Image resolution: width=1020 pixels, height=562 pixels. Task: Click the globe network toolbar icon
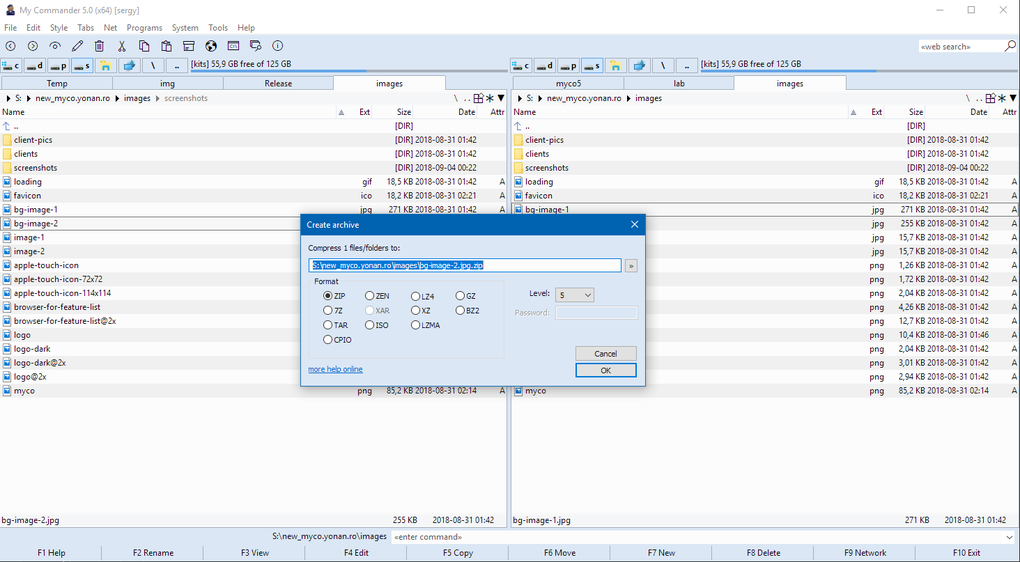211,46
